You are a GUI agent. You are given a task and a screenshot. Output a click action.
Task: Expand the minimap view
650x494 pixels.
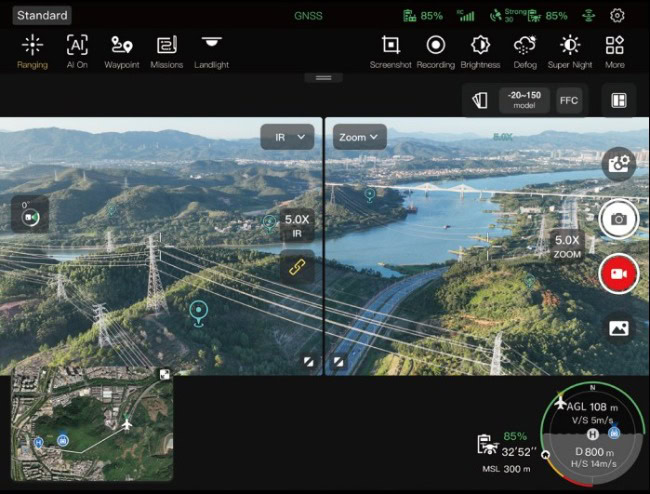click(x=165, y=375)
